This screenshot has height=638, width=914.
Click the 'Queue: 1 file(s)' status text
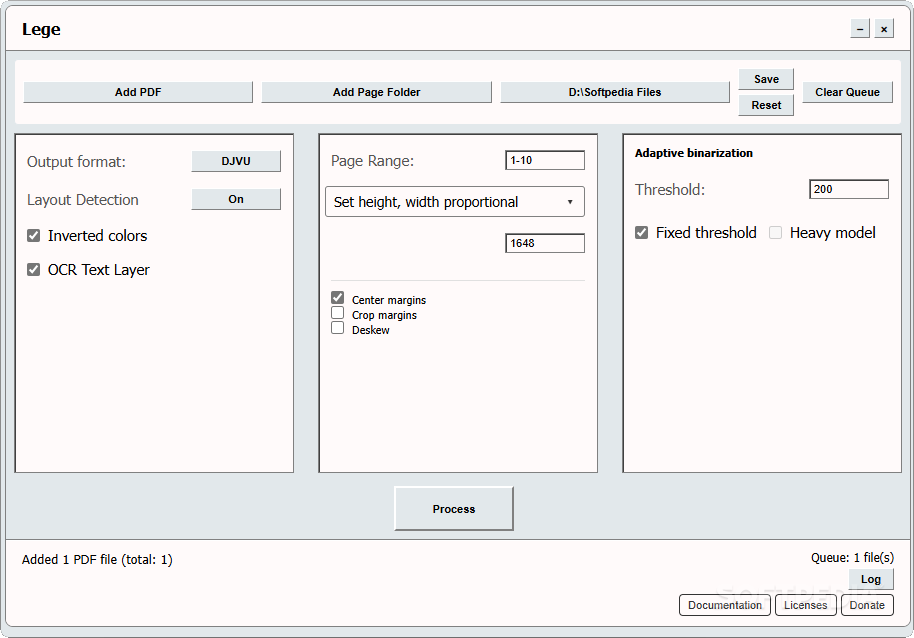point(852,558)
